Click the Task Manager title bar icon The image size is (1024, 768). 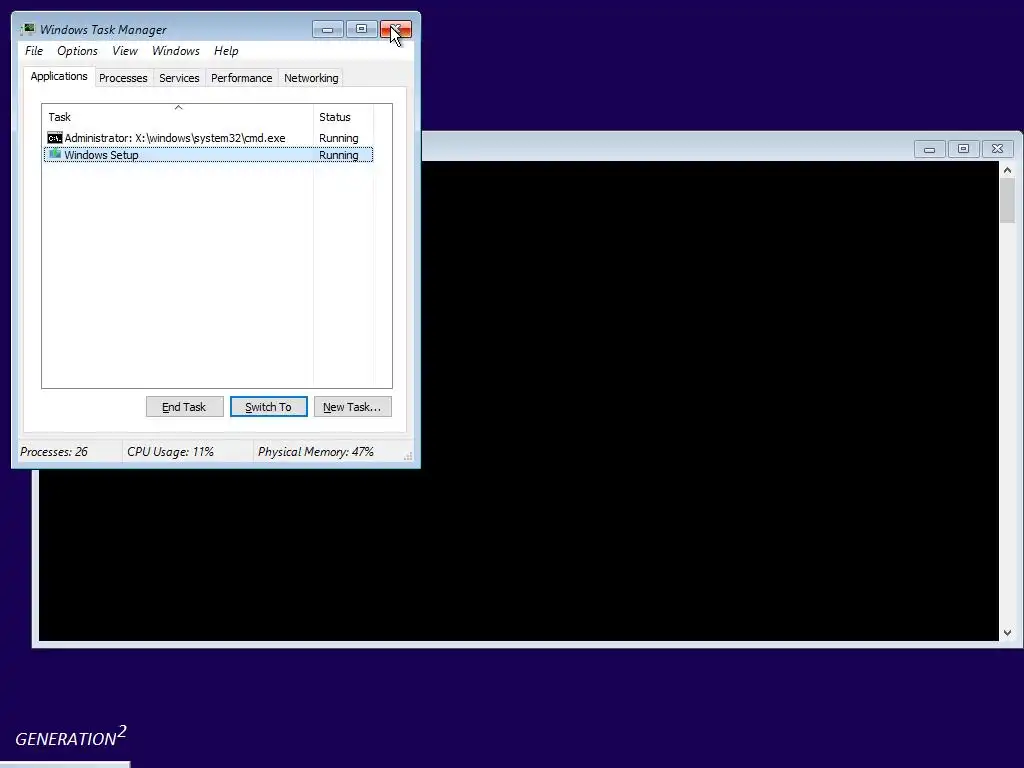tap(27, 29)
